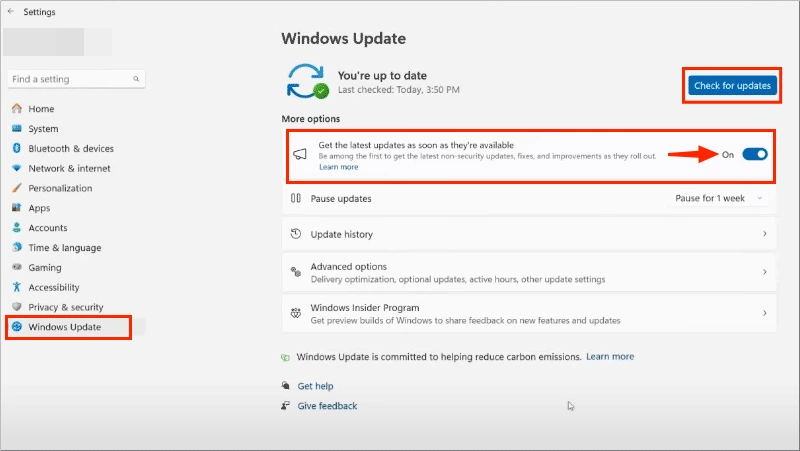Click the Time & language globe icon
Image resolution: width=800 pixels, height=451 pixels.
17,247
